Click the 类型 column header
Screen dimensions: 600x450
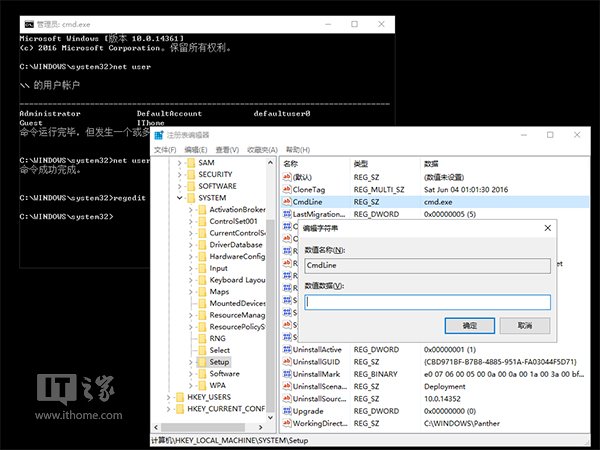(361, 163)
